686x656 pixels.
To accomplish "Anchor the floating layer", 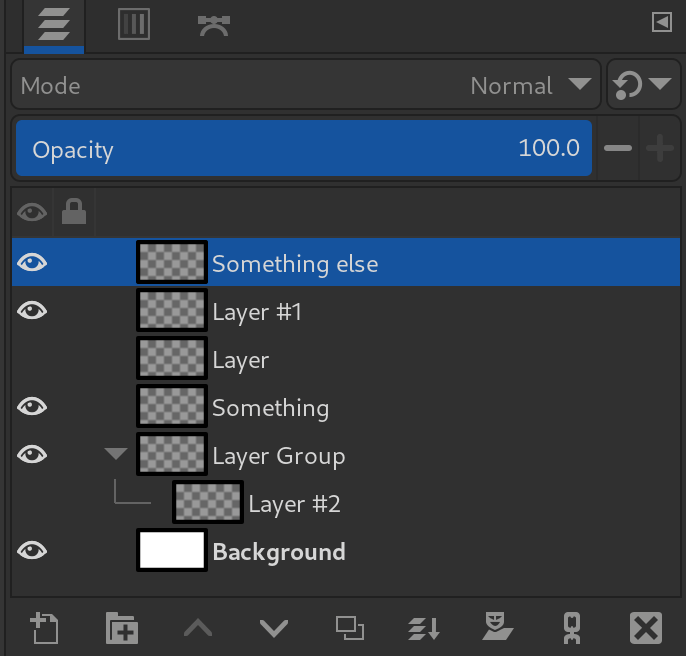I will pyautogui.click(x=572, y=628).
